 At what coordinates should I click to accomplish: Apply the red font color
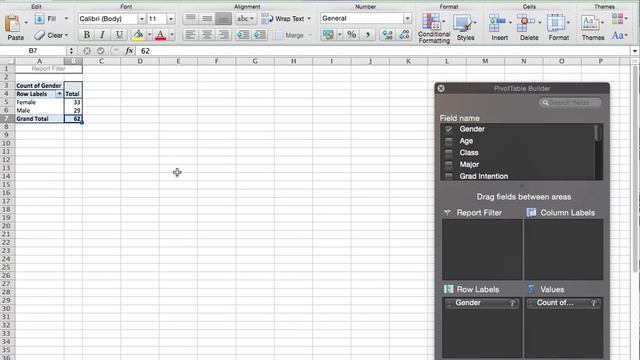tap(161, 35)
